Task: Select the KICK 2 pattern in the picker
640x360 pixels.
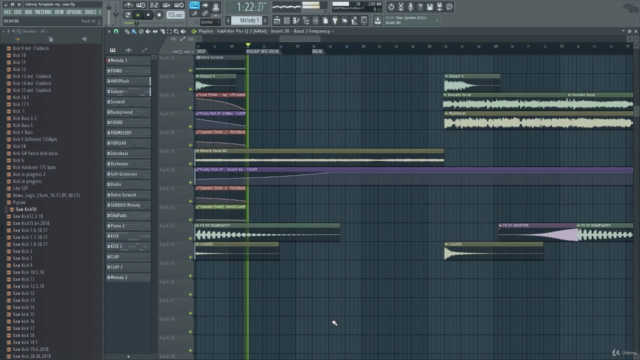Action: [128, 247]
